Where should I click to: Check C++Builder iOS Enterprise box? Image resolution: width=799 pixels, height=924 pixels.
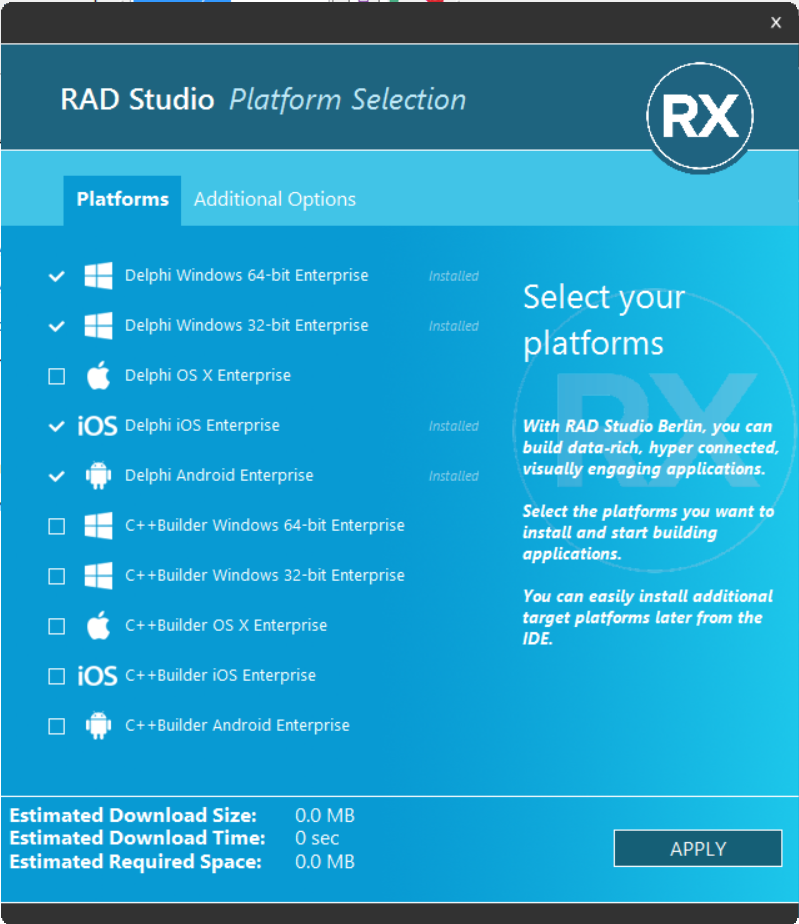click(57, 676)
